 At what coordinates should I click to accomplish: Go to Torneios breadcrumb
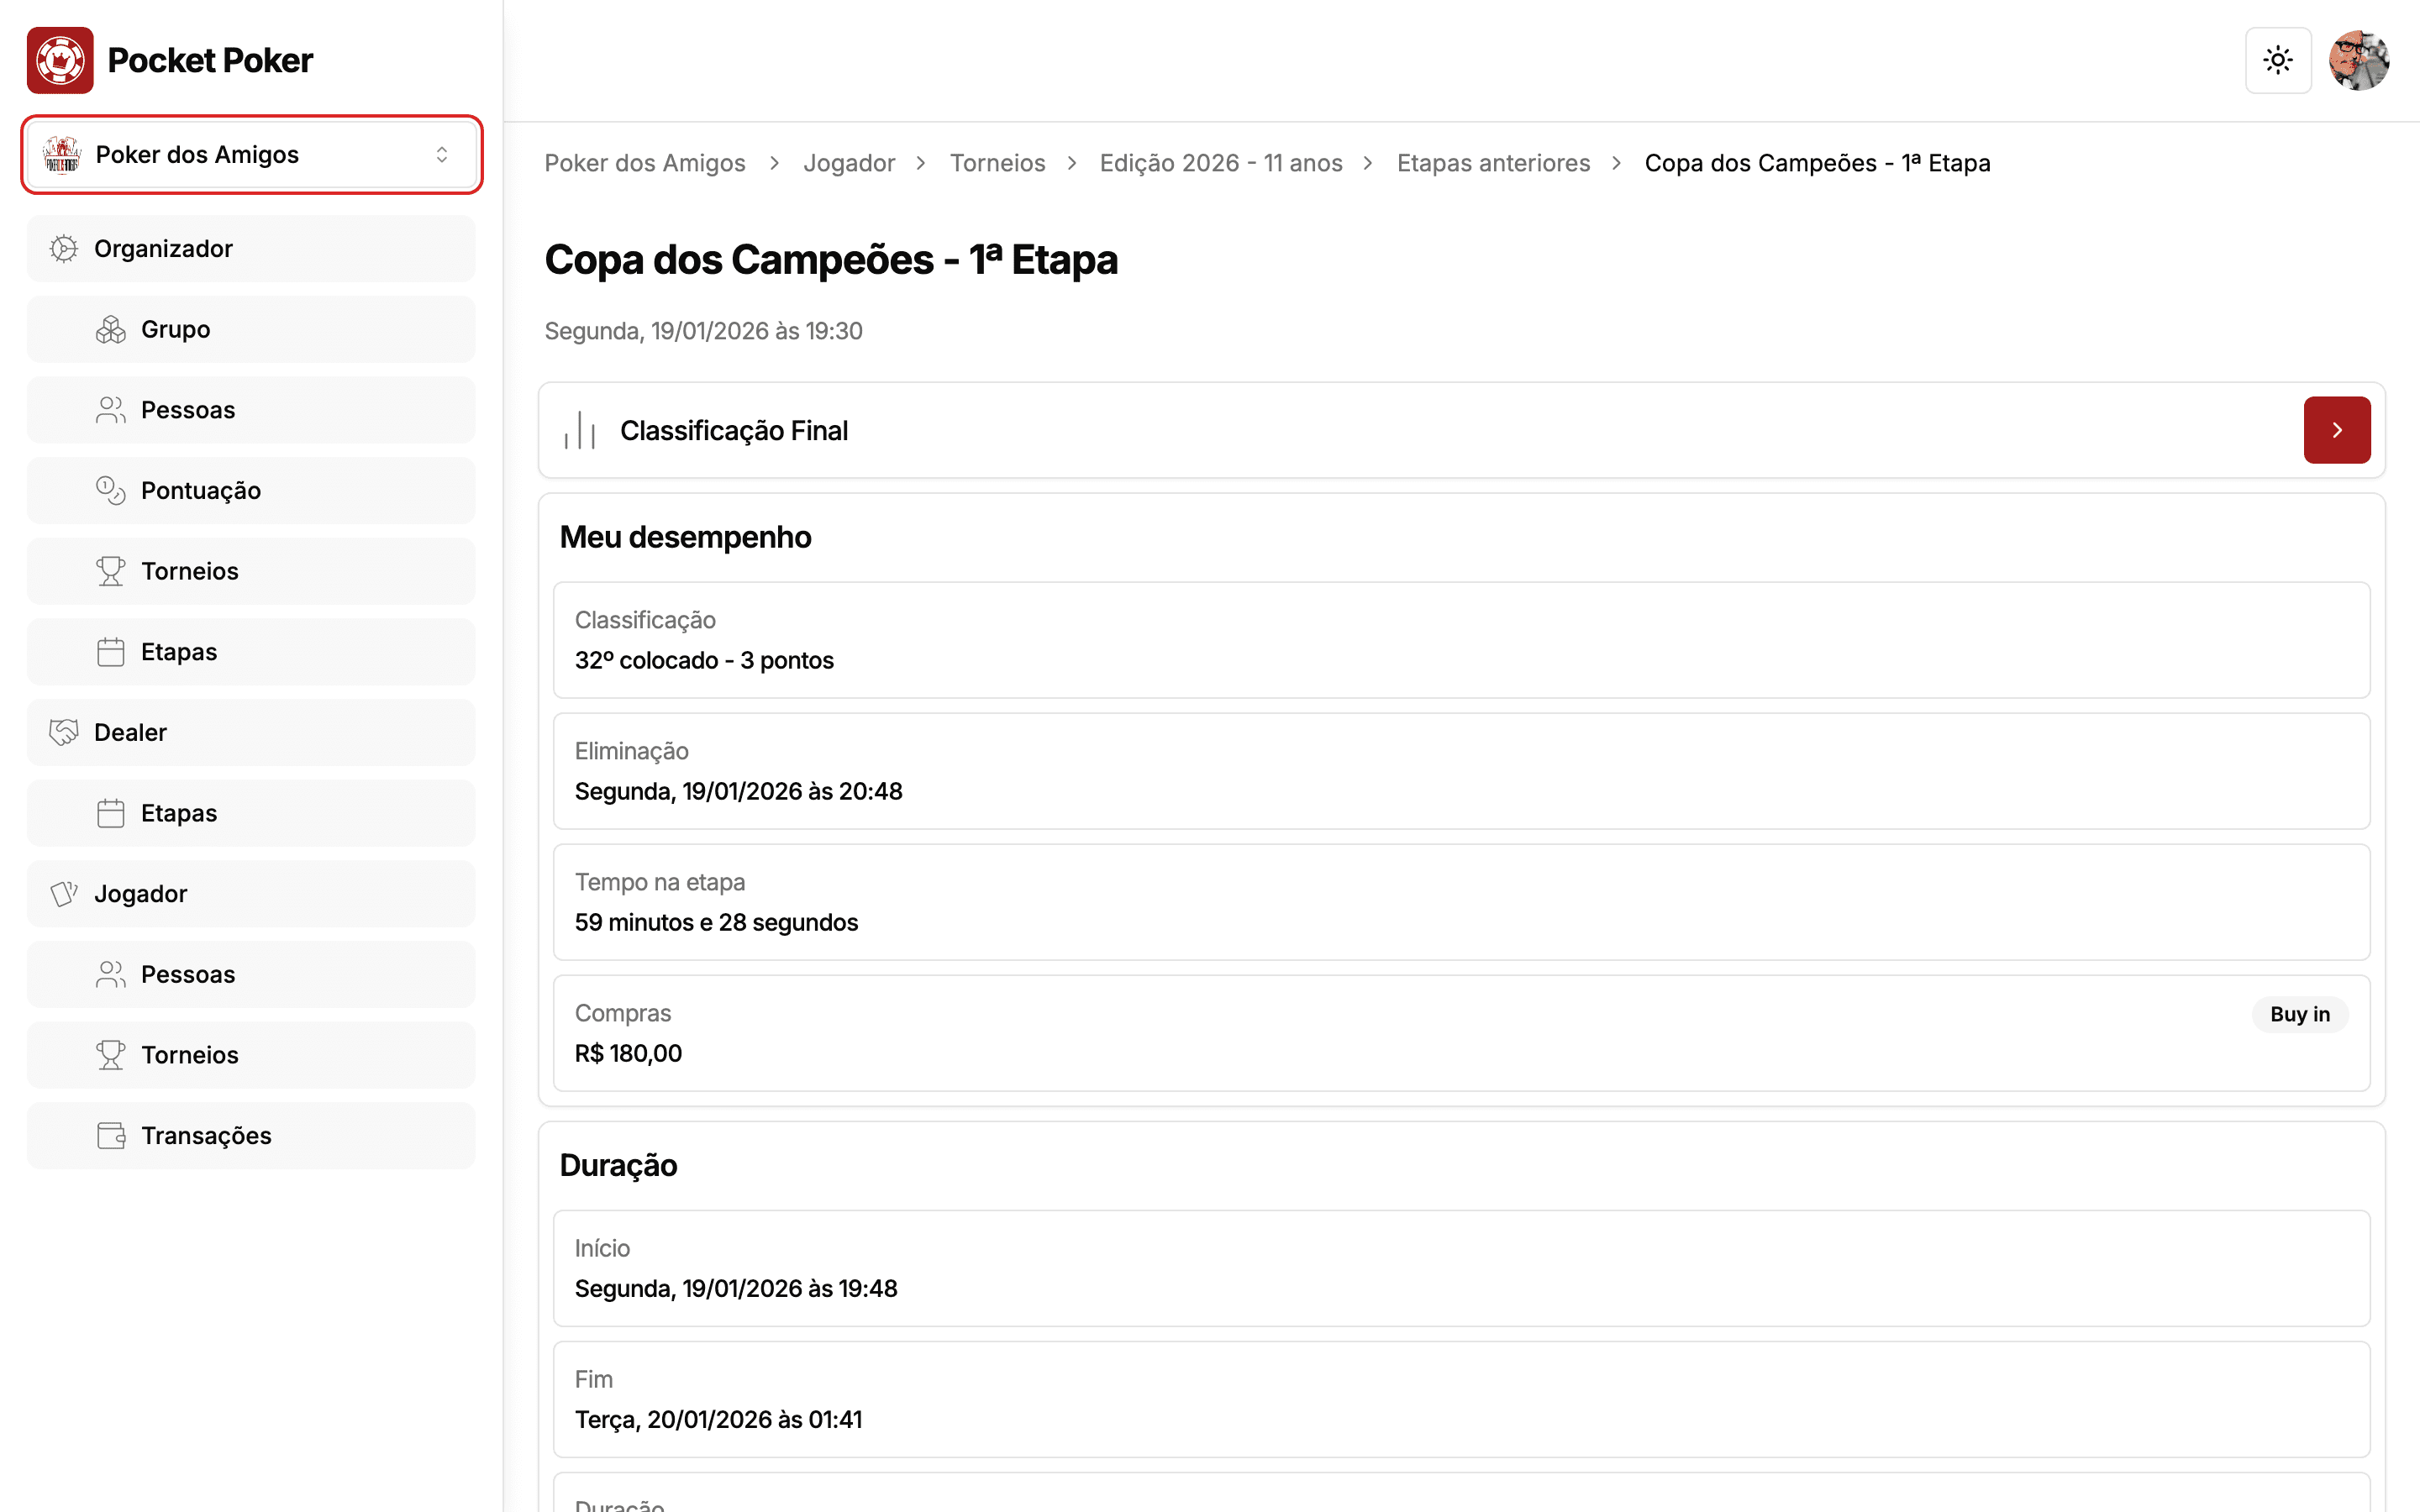(x=997, y=163)
